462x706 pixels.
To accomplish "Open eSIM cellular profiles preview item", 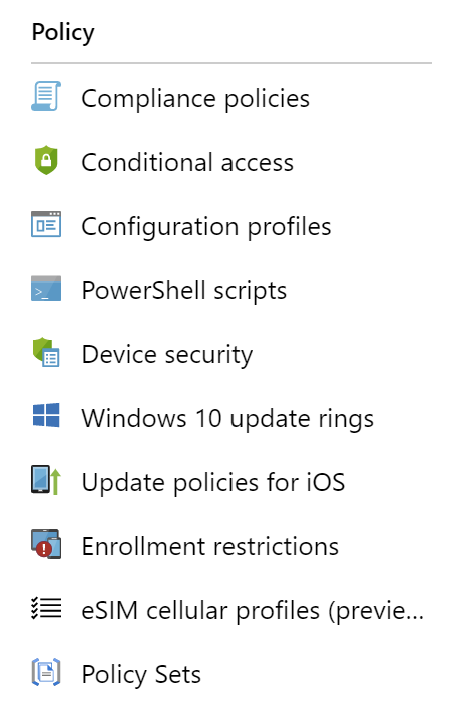I will (253, 611).
